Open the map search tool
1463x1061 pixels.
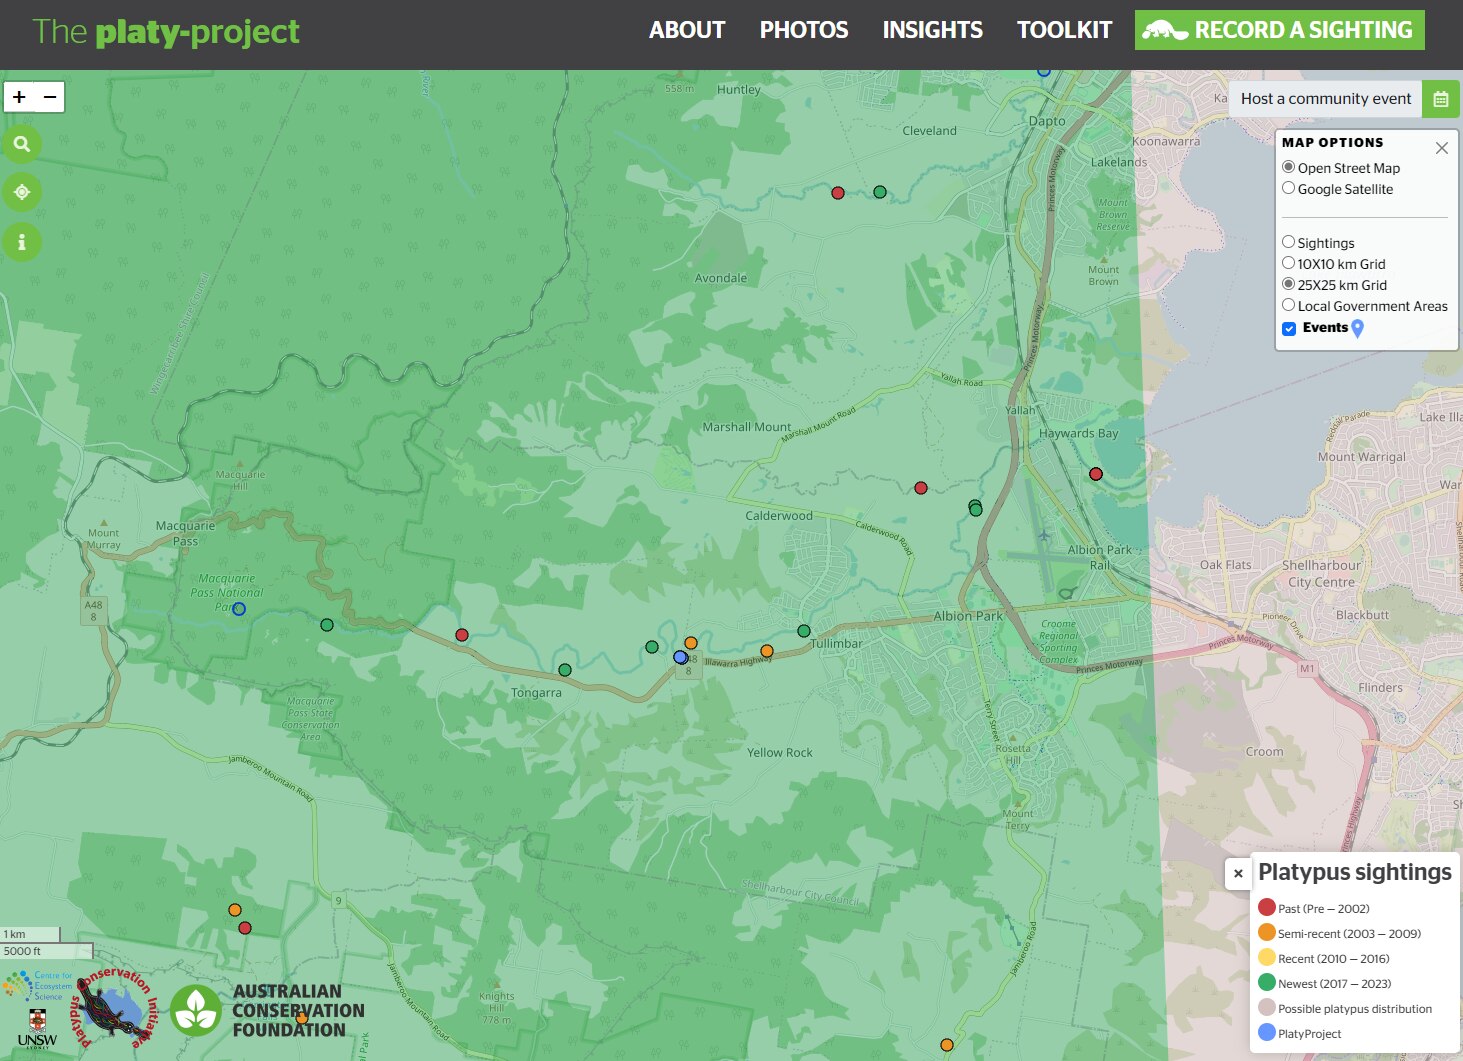click(22, 144)
